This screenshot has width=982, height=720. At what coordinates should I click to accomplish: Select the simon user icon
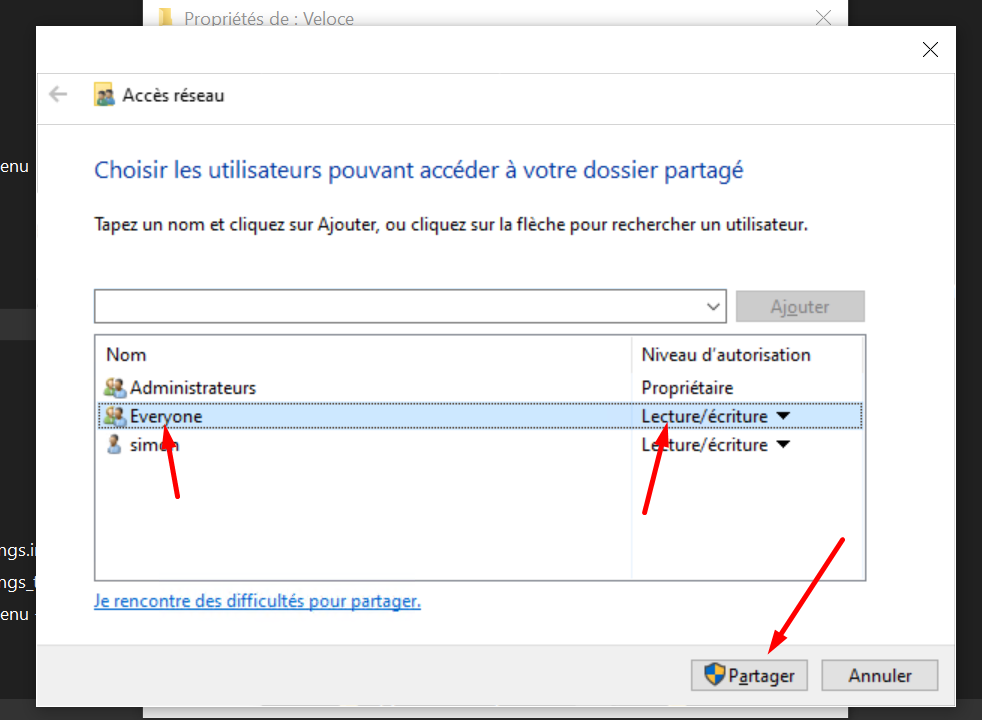[x=114, y=445]
